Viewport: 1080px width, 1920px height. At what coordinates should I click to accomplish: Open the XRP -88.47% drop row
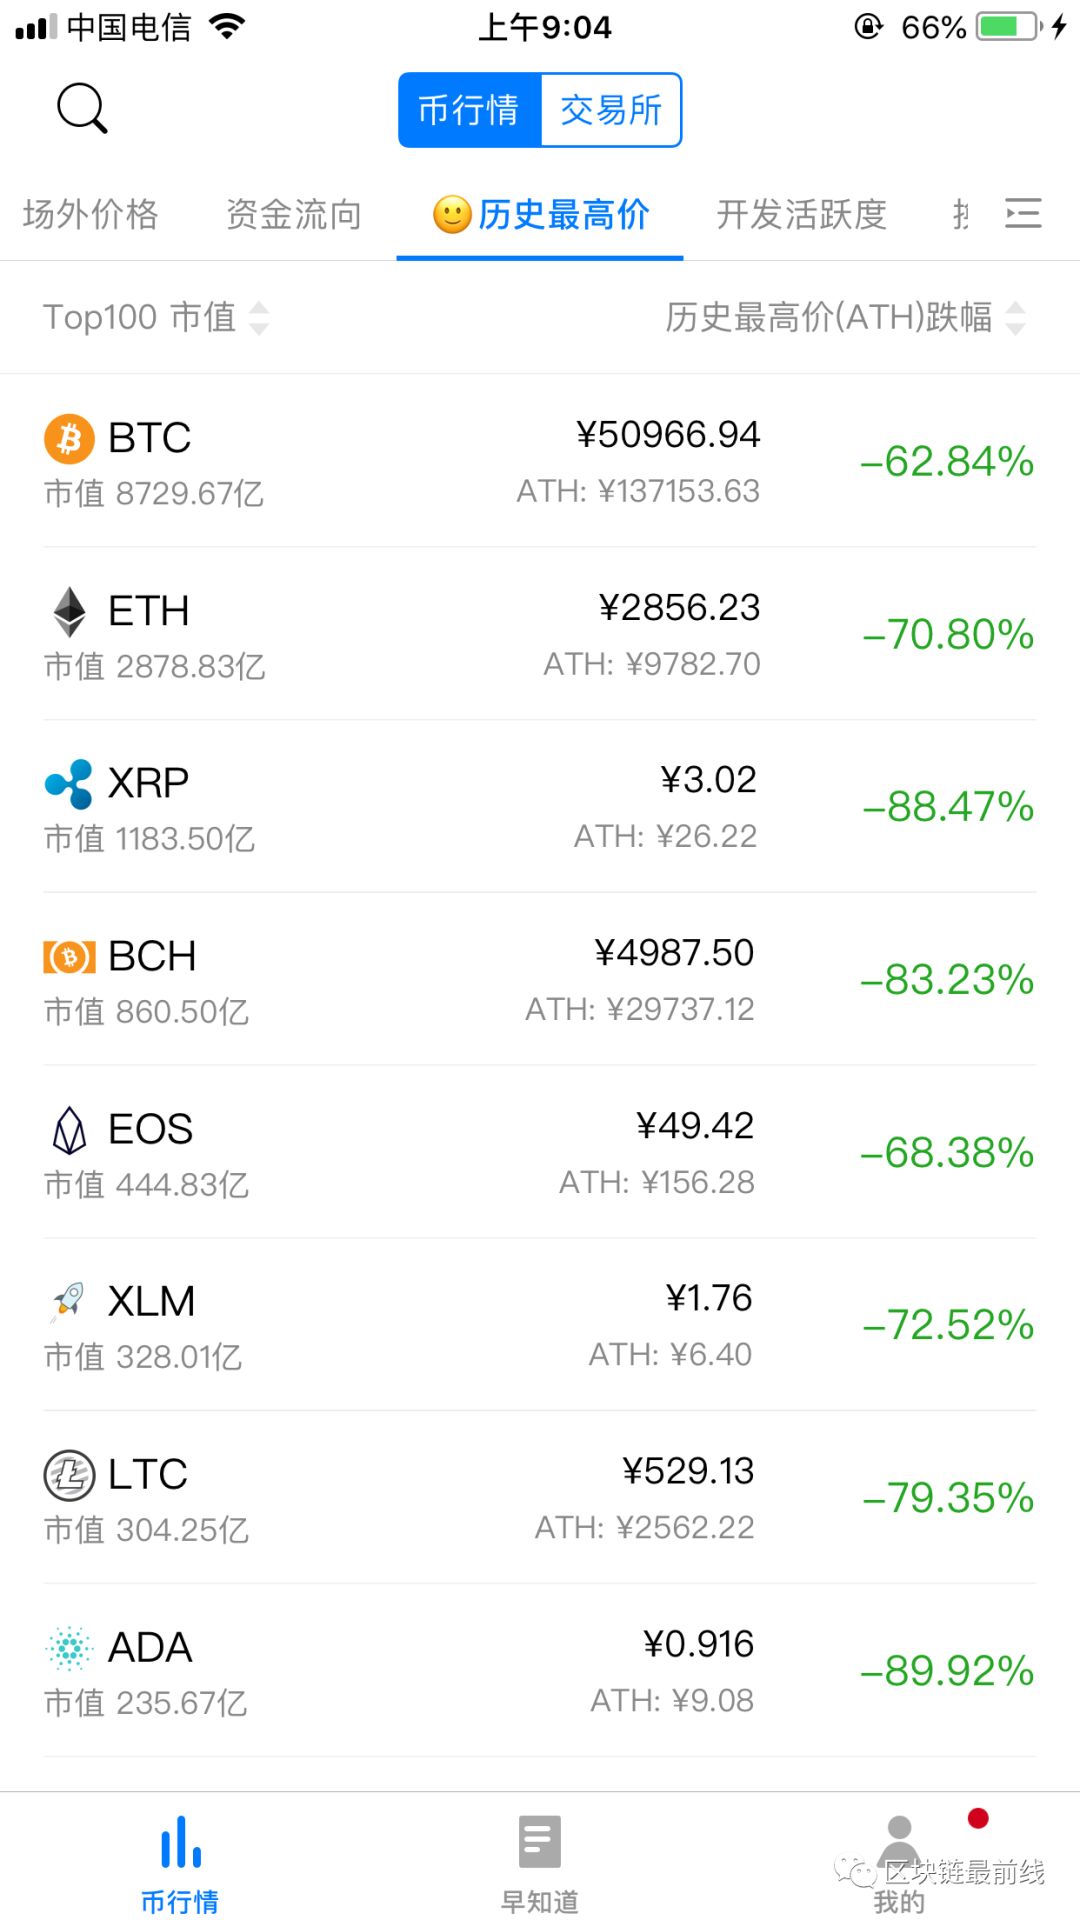point(540,806)
